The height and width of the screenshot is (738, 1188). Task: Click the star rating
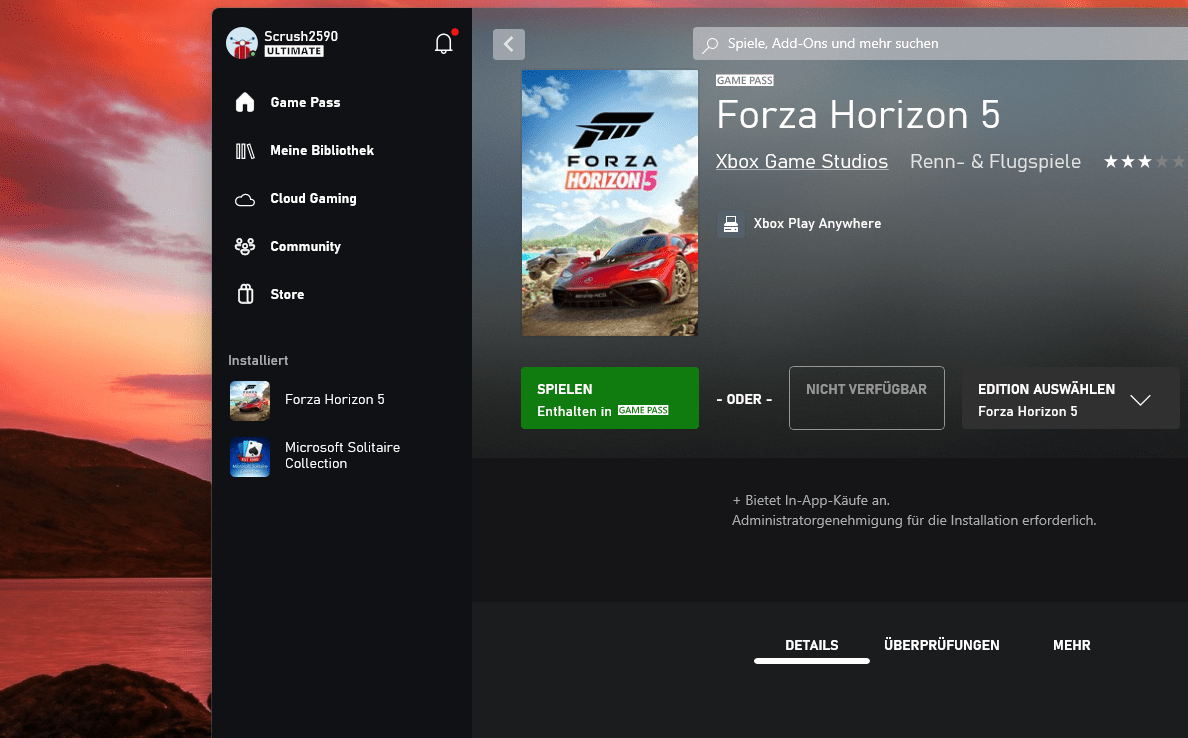click(x=1145, y=161)
